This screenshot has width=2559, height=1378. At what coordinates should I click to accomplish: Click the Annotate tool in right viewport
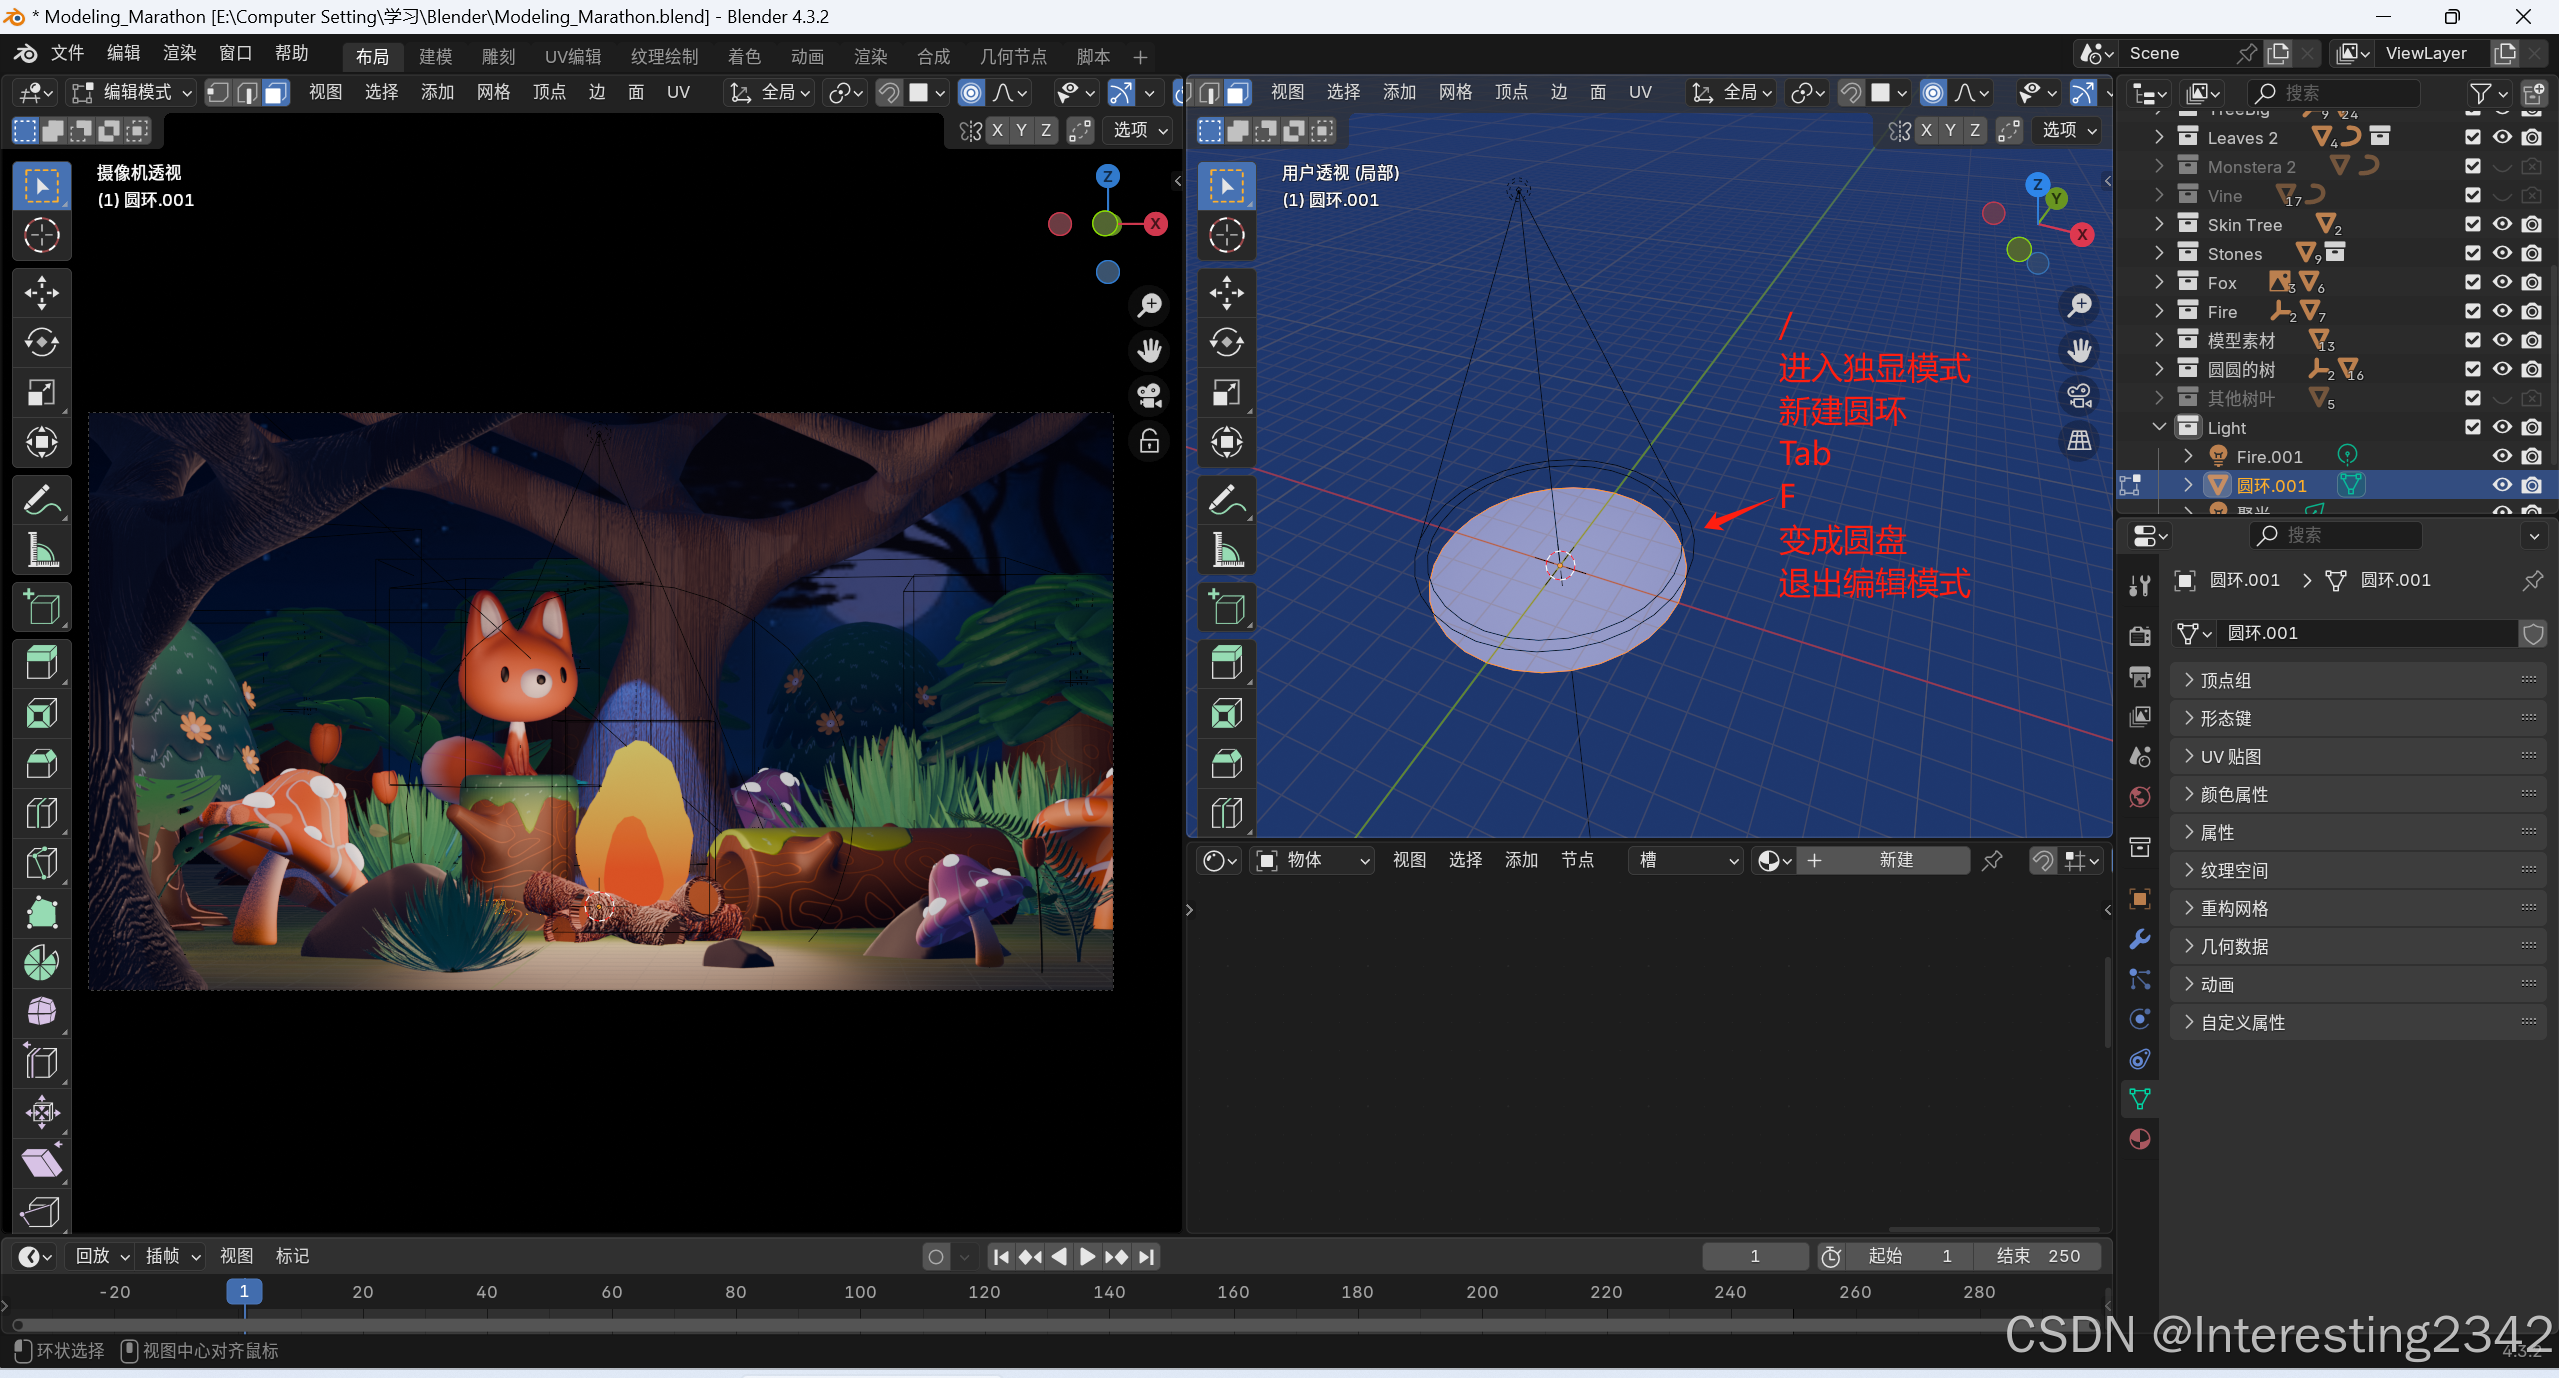tap(1227, 500)
